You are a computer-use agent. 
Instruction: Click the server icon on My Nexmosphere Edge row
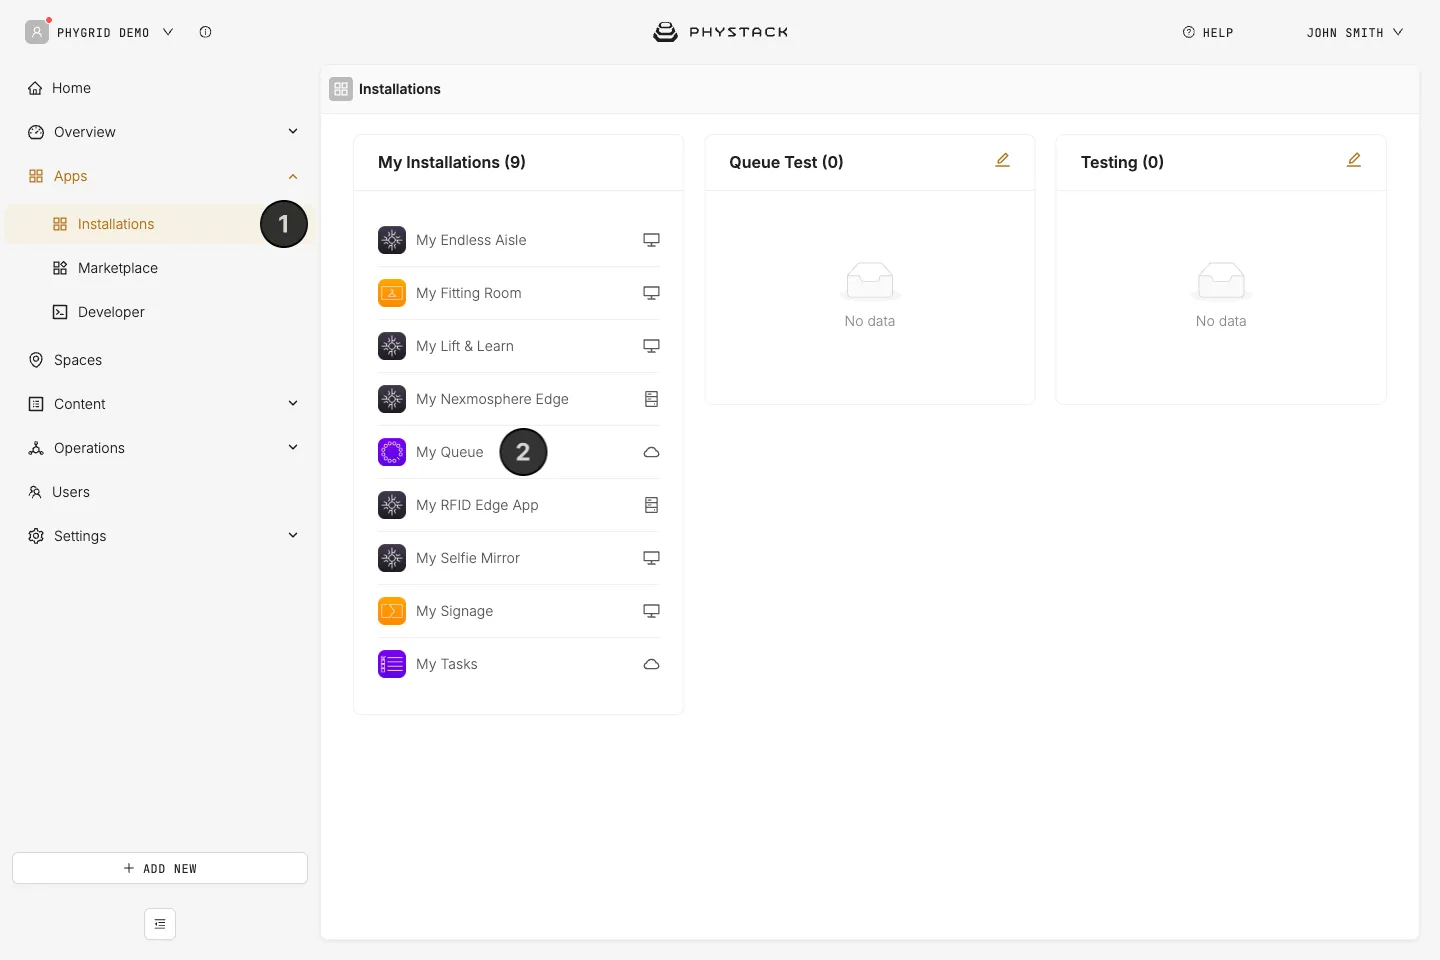651,399
